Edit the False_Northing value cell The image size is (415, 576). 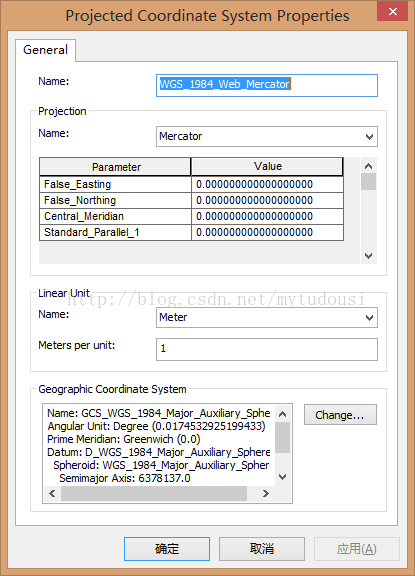(267, 201)
